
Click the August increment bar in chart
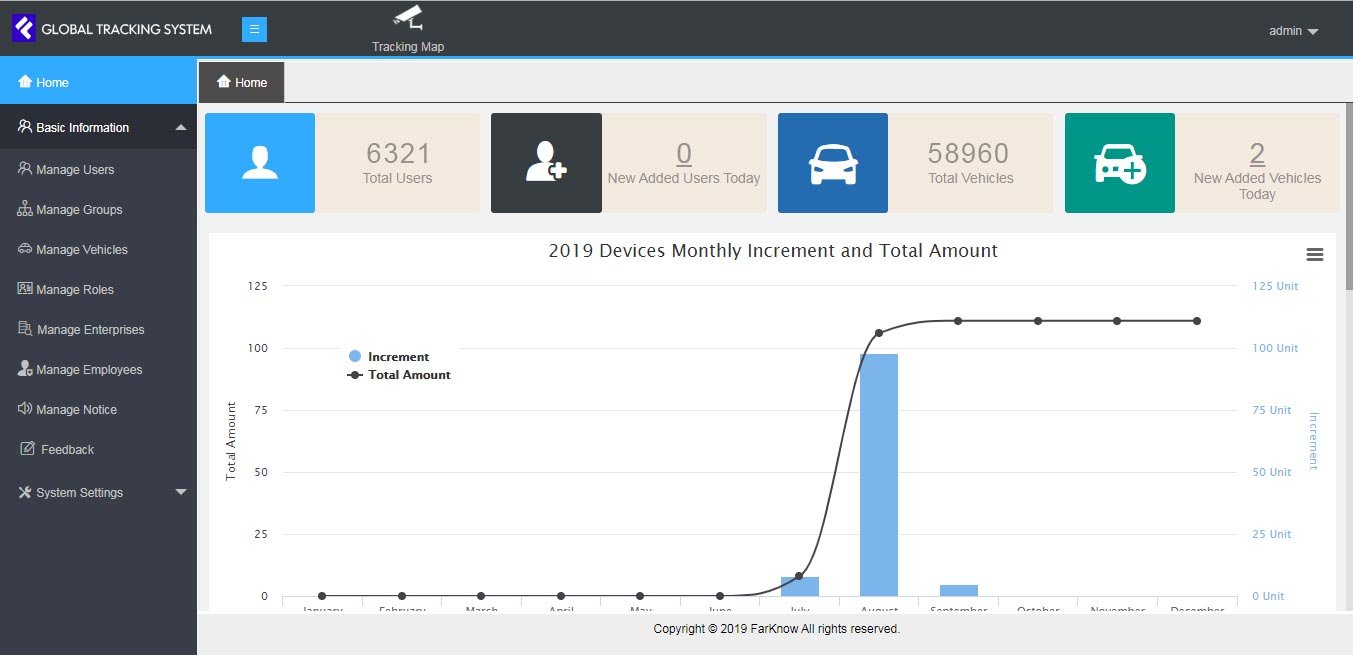coord(878,475)
